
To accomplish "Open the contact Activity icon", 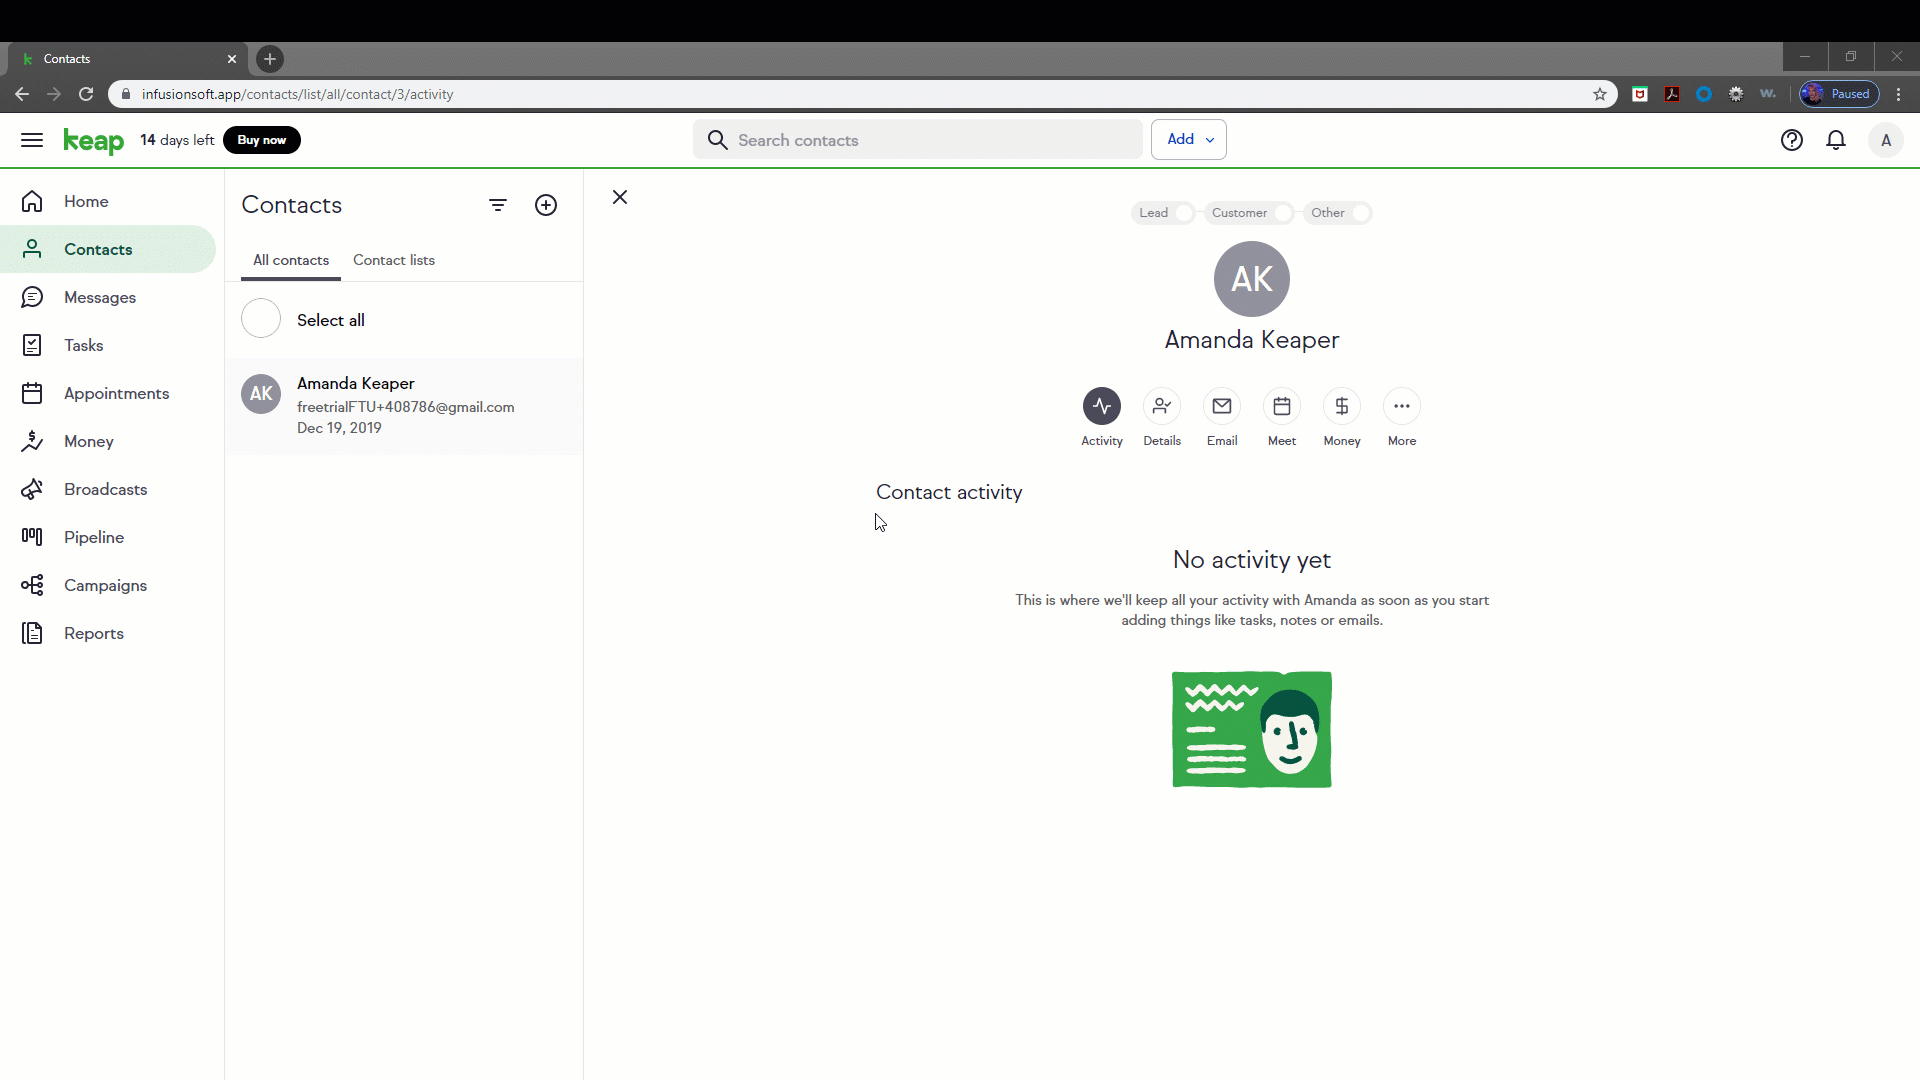I will pyautogui.click(x=1101, y=406).
